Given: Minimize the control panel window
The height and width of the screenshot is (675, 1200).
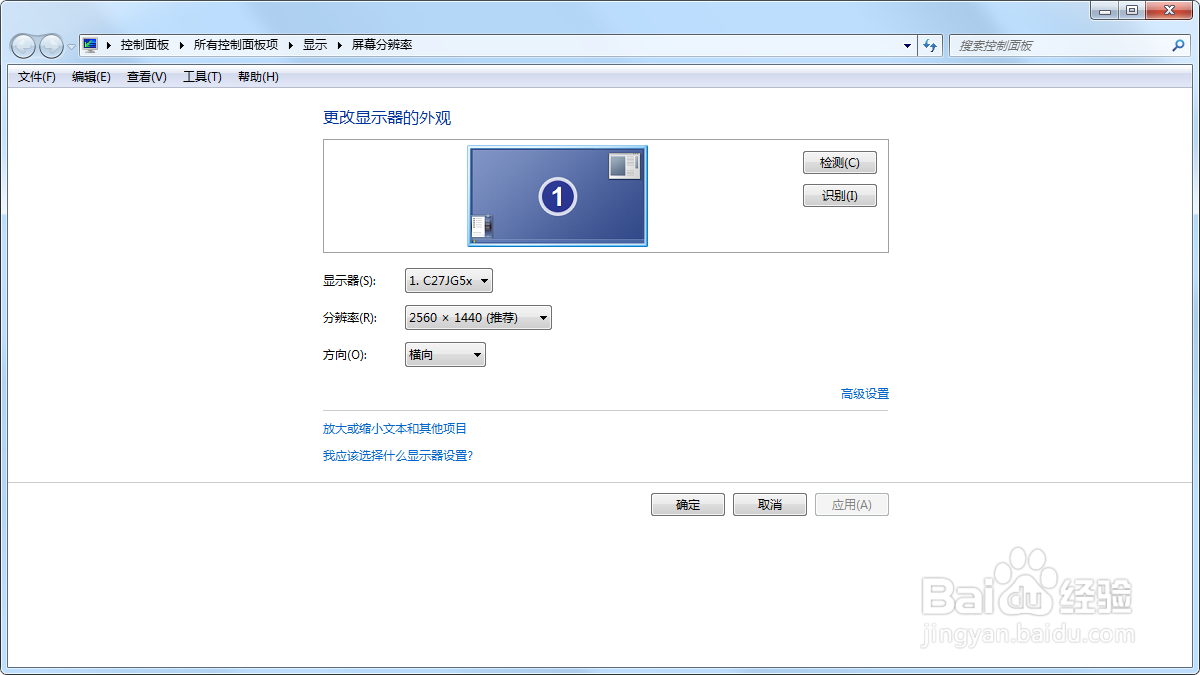Looking at the screenshot, I should point(1105,10).
